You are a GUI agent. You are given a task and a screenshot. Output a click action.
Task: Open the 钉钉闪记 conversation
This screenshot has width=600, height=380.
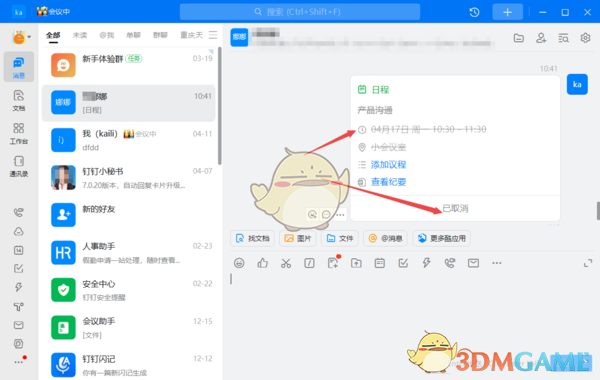click(x=129, y=365)
